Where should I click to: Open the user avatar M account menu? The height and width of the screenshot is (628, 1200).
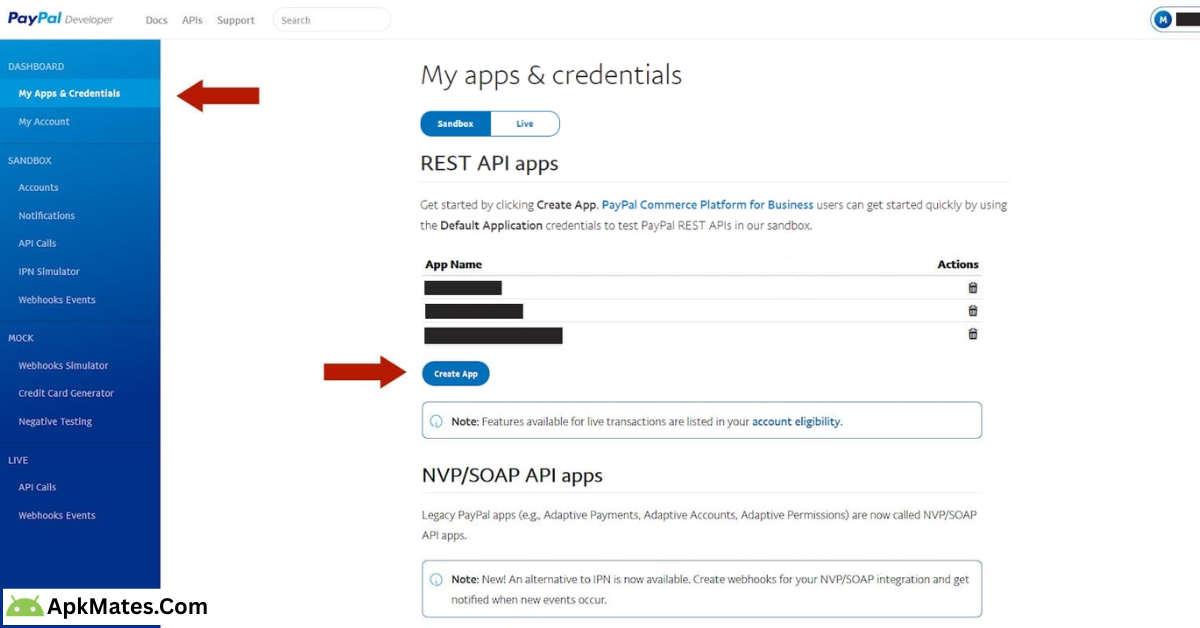1163,19
